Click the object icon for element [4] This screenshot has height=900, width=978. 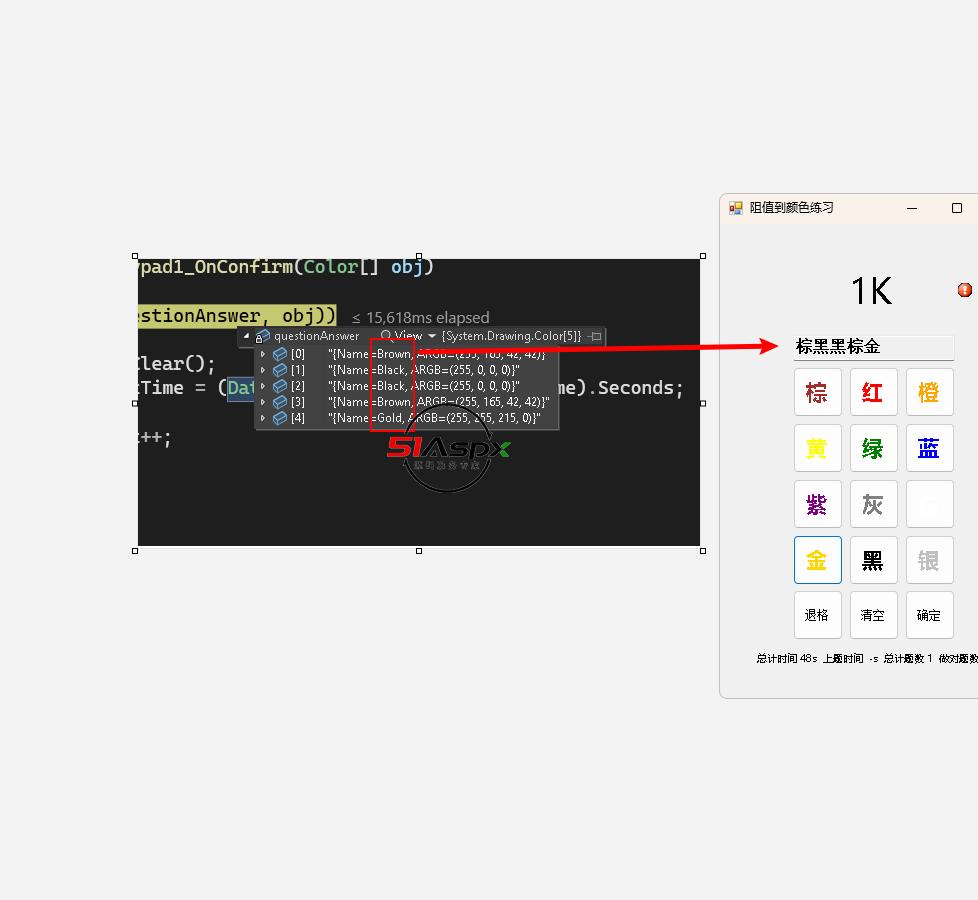click(280, 418)
